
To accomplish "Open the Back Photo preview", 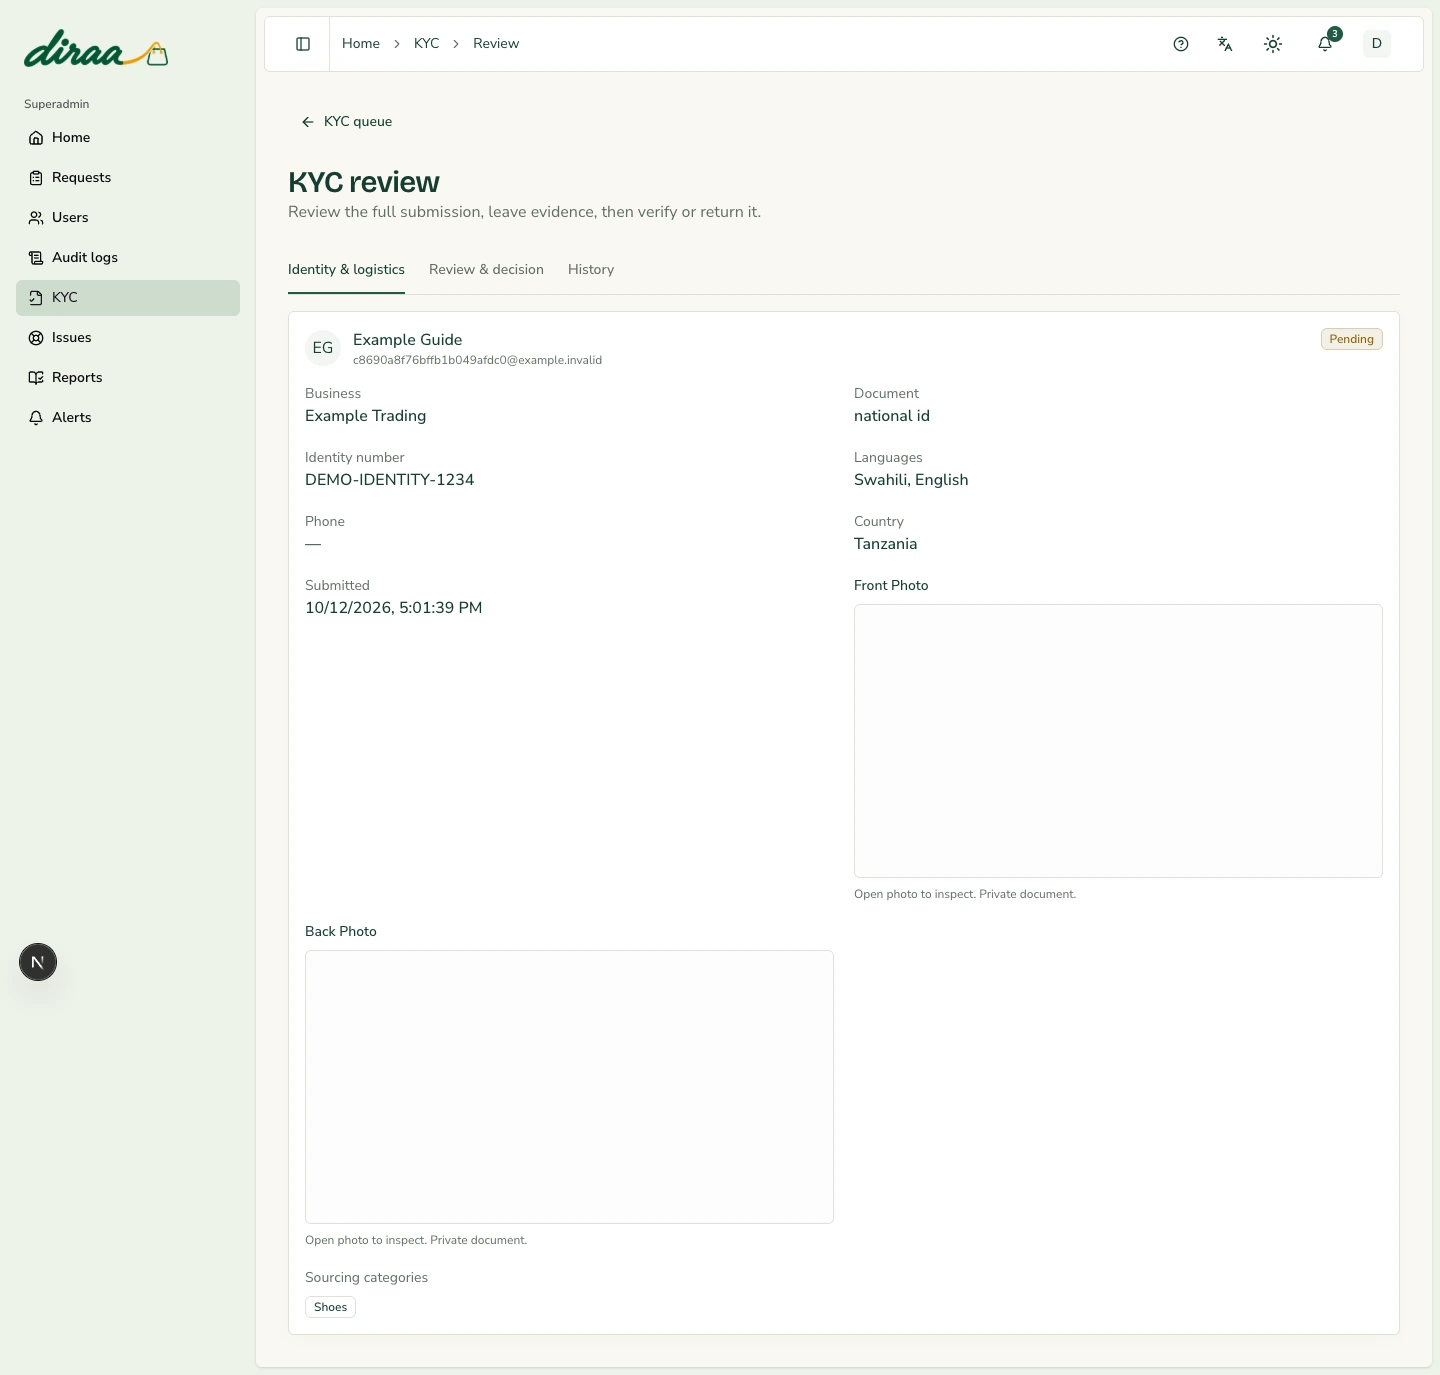I will click(x=569, y=1087).
